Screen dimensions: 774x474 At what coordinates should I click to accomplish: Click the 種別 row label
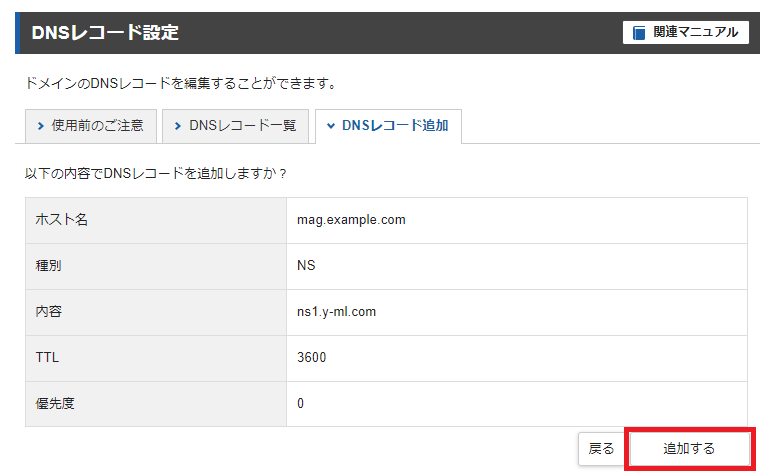click(48, 266)
